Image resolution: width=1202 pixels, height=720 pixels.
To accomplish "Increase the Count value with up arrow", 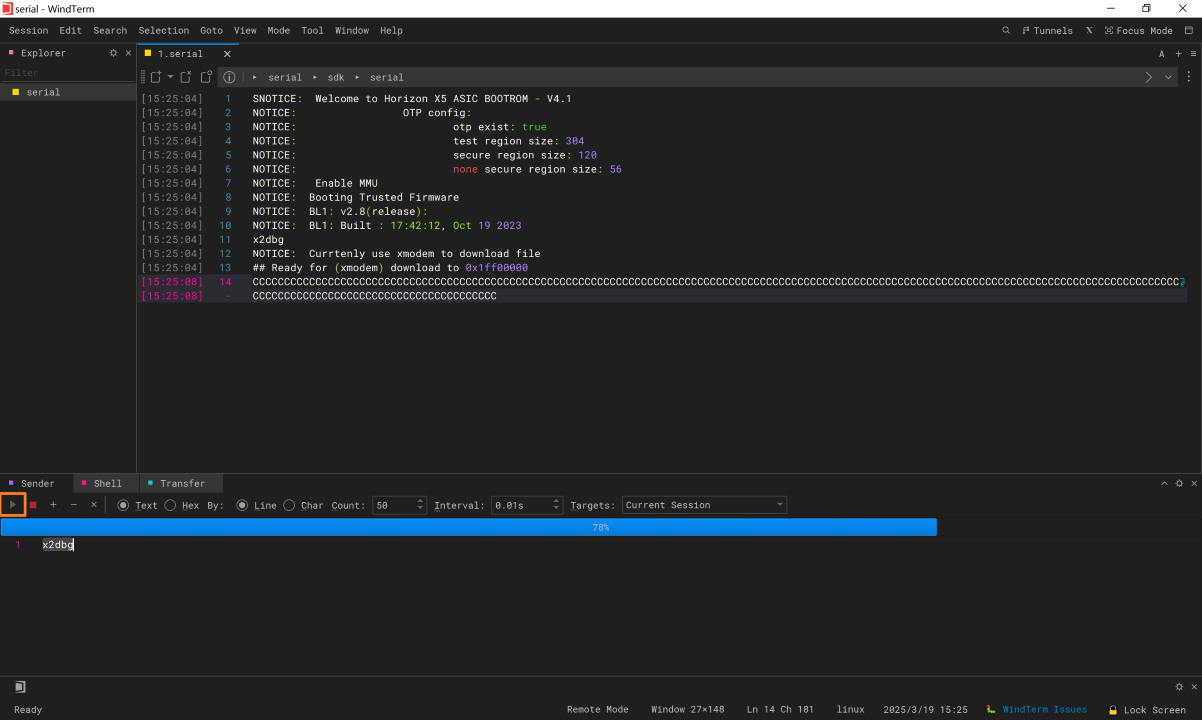I will tap(420, 501).
